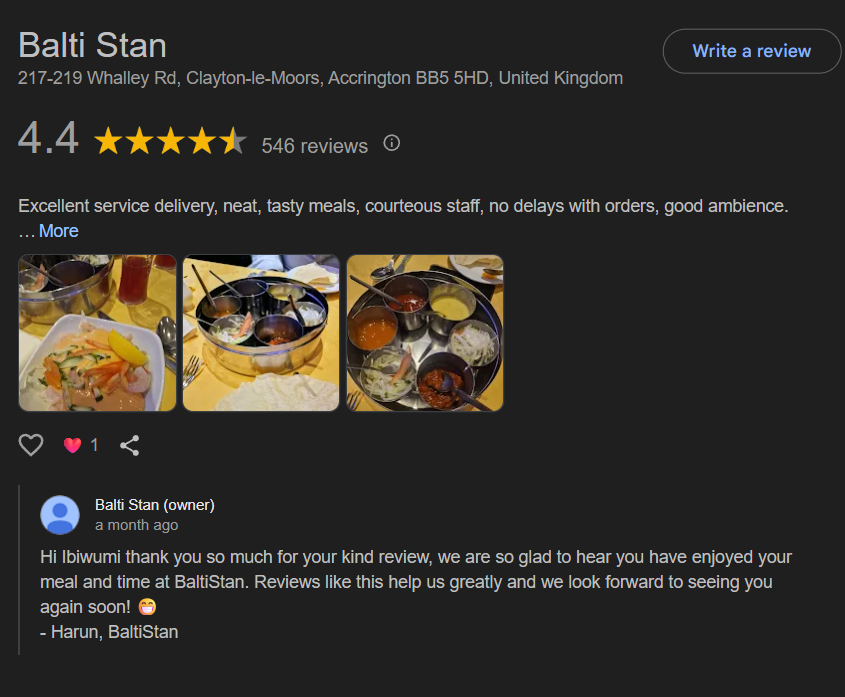Image resolution: width=845 pixels, height=697 pixels.
Task: Click the '- Harun, BaltiStan' signature line
Action: [109, 631]
